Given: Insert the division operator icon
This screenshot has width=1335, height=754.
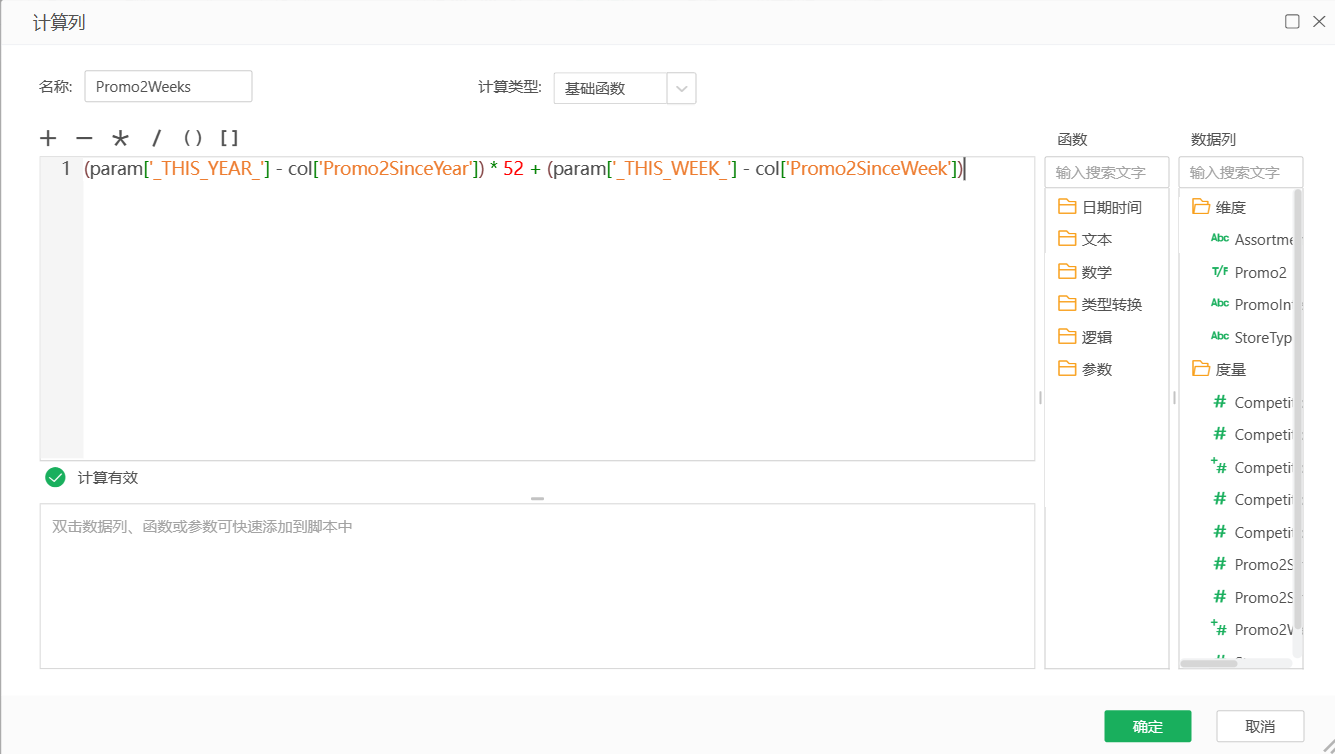Looking at the screenshot, I should 155,138.
